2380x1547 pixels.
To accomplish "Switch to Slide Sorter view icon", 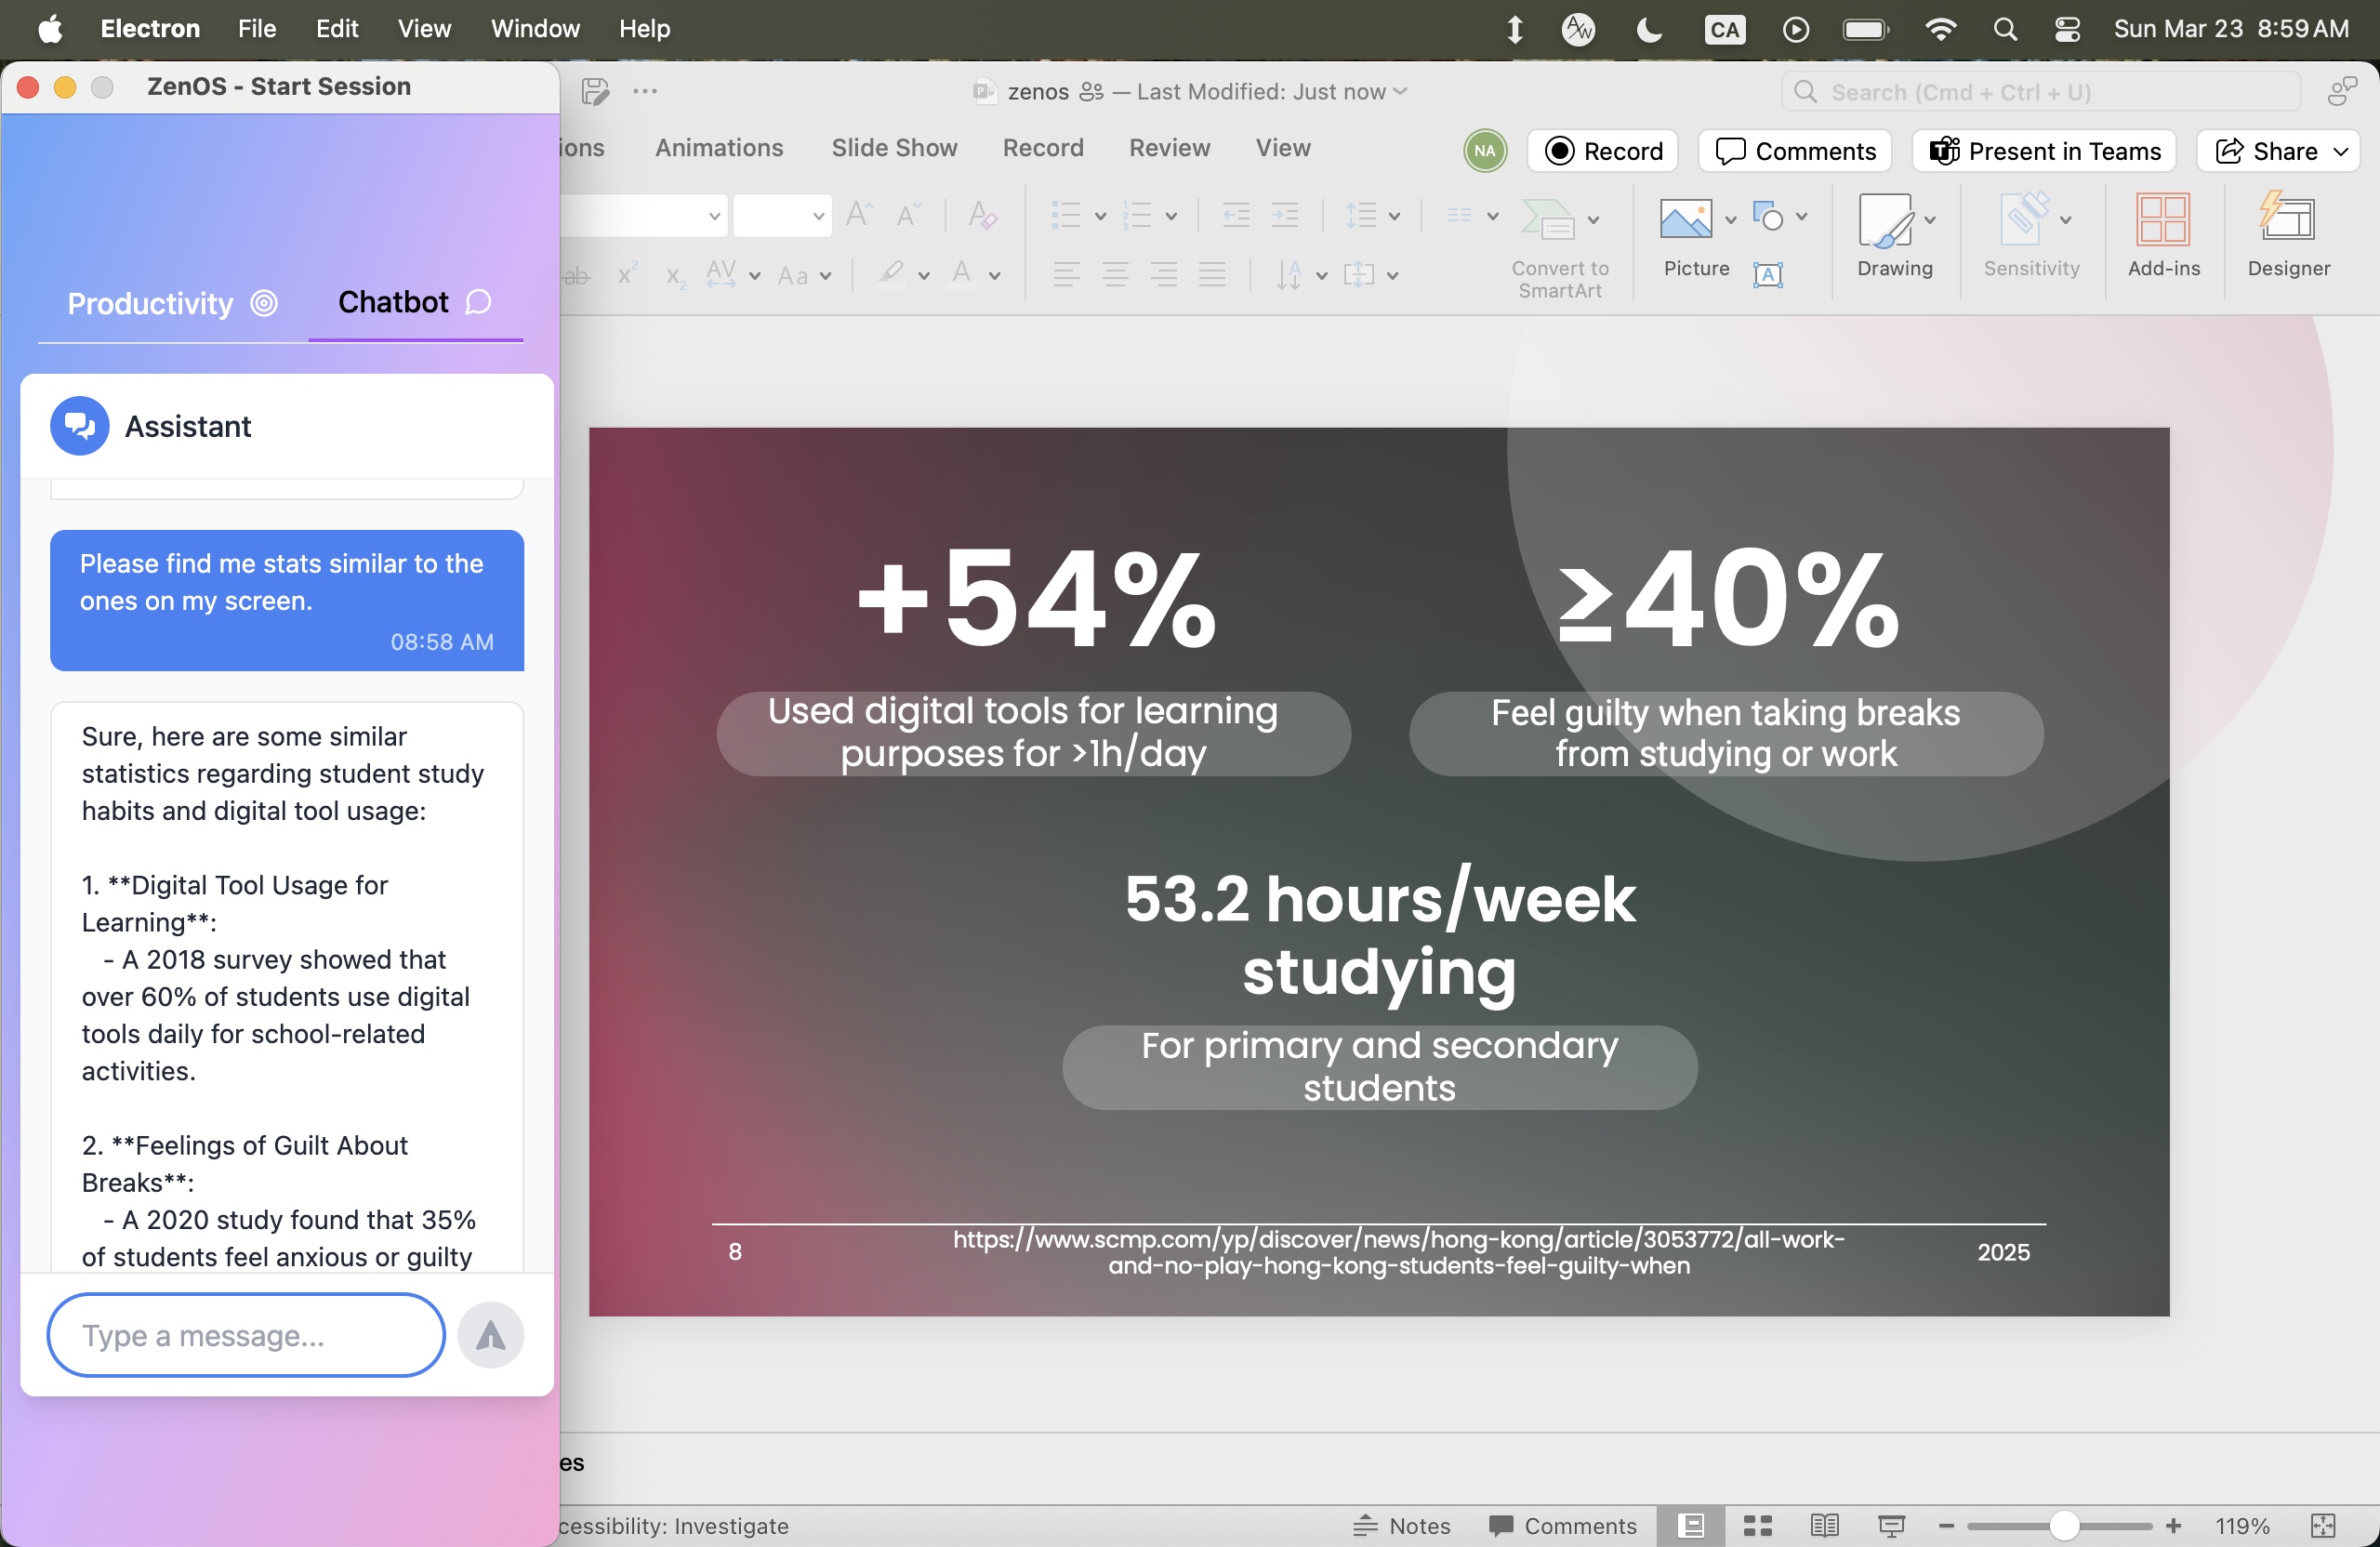I will (1757, 1525).
